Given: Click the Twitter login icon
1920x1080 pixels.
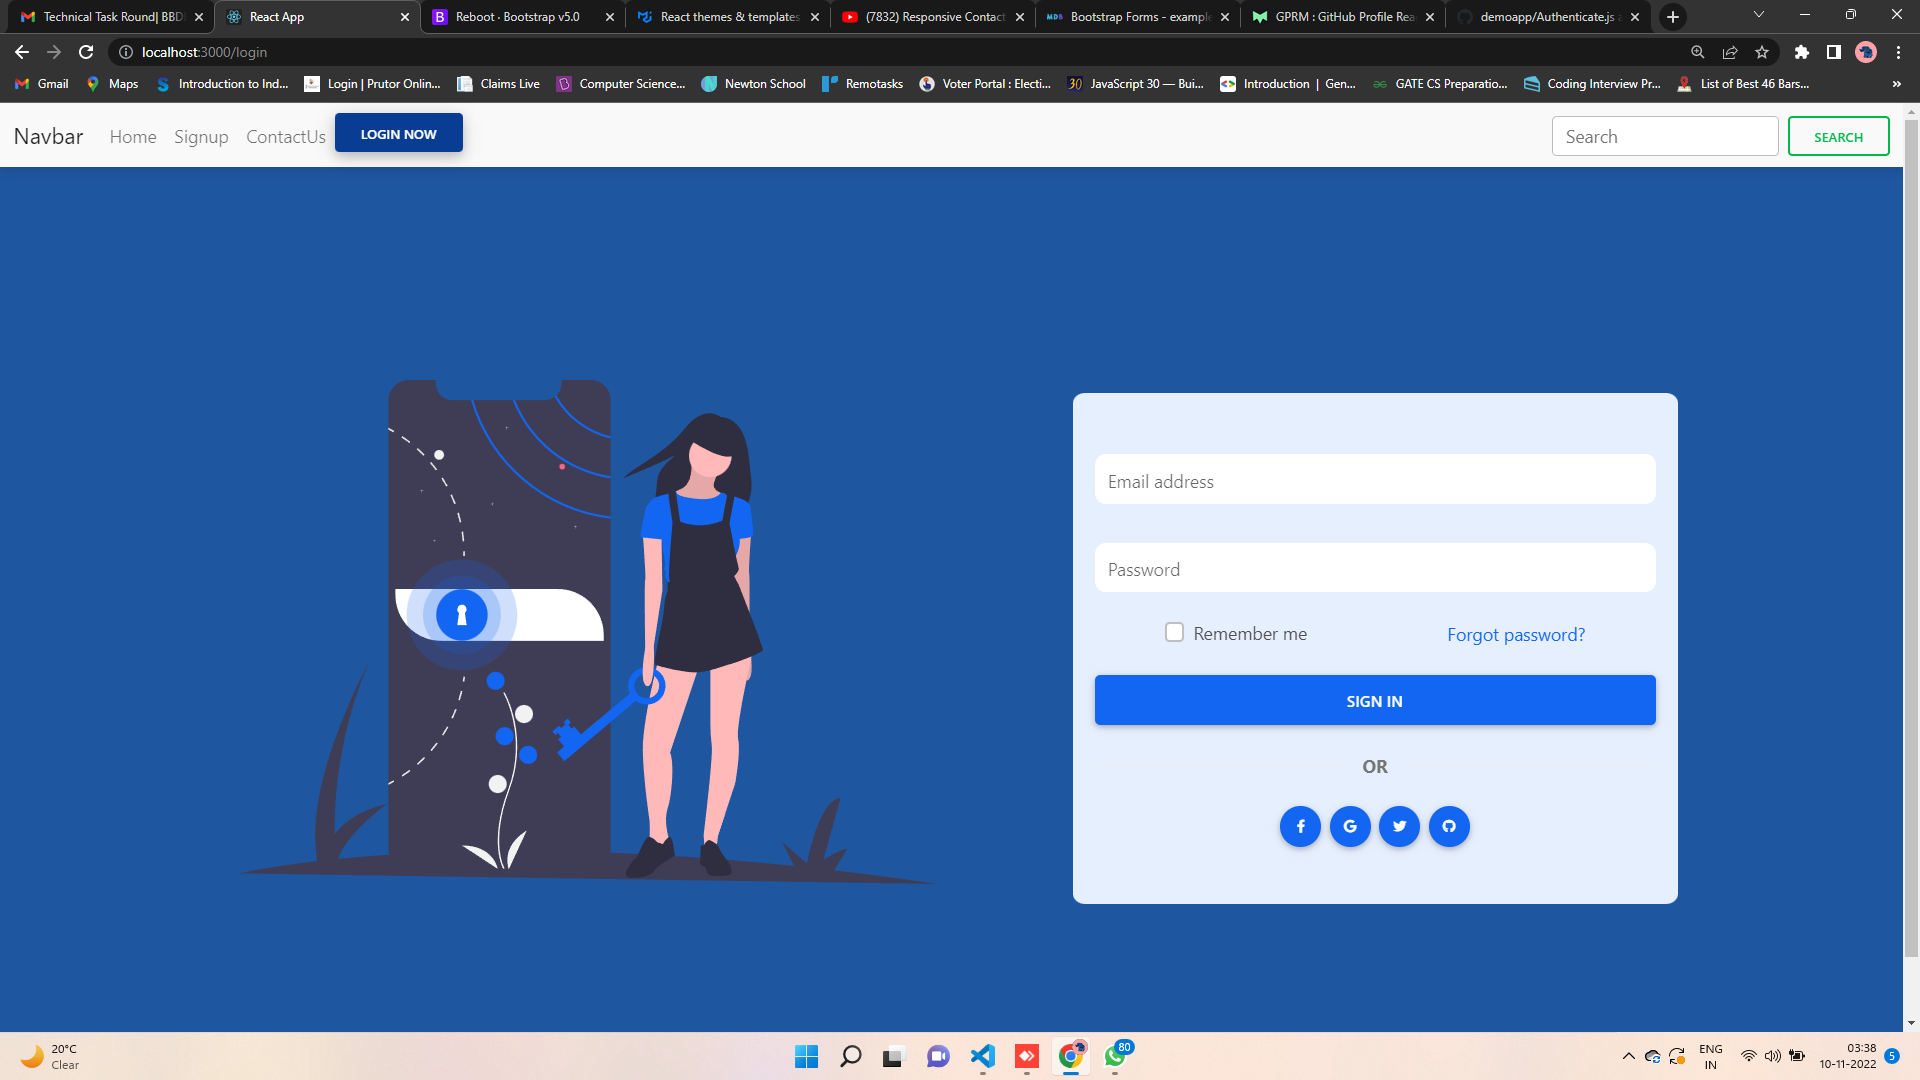Looking at the screenshot, I should tap(1399, 826).
